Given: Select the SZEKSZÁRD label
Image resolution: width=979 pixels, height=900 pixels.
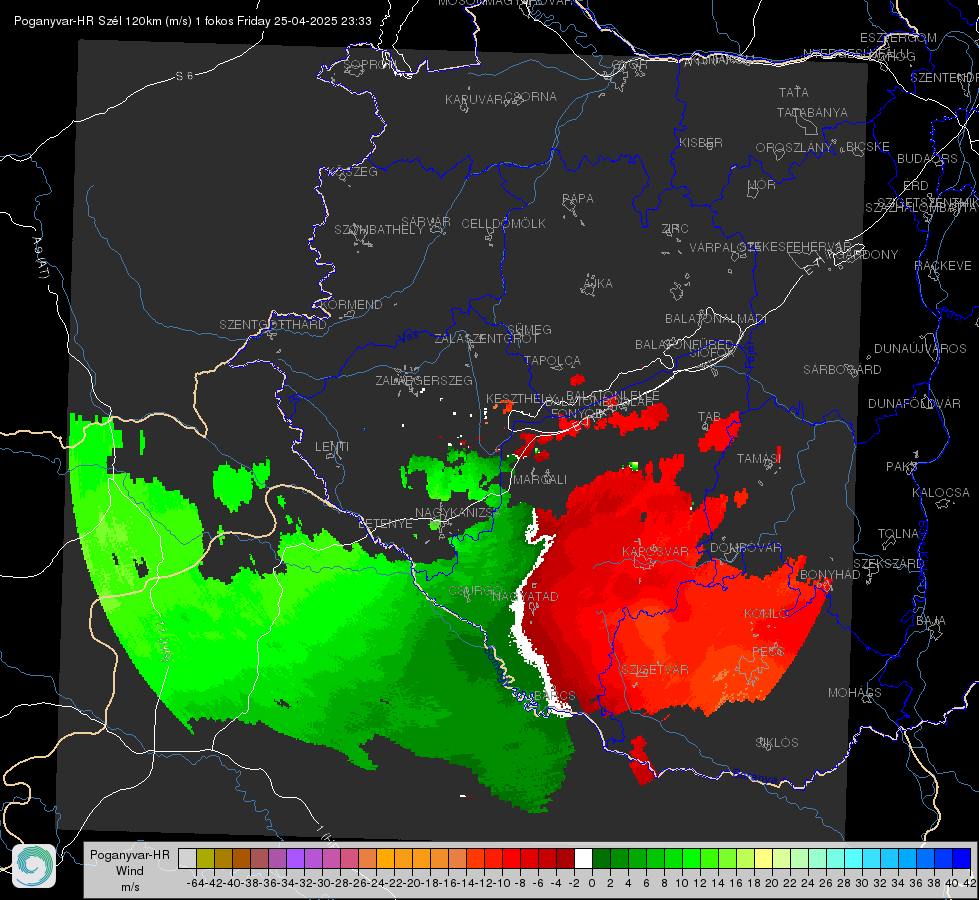Looking at the screenshot, I should pos(888,564).
